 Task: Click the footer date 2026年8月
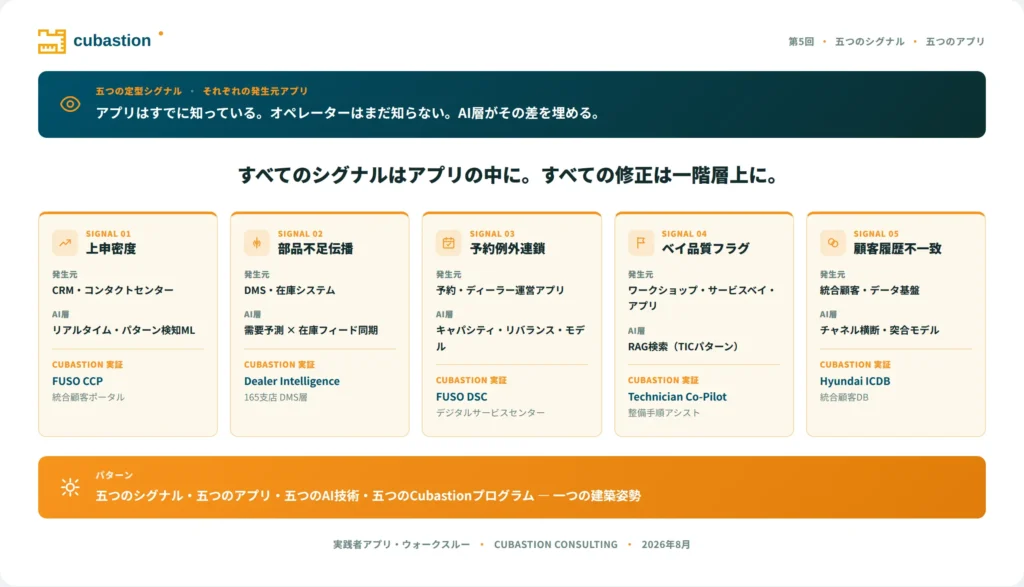click(666, 545)
